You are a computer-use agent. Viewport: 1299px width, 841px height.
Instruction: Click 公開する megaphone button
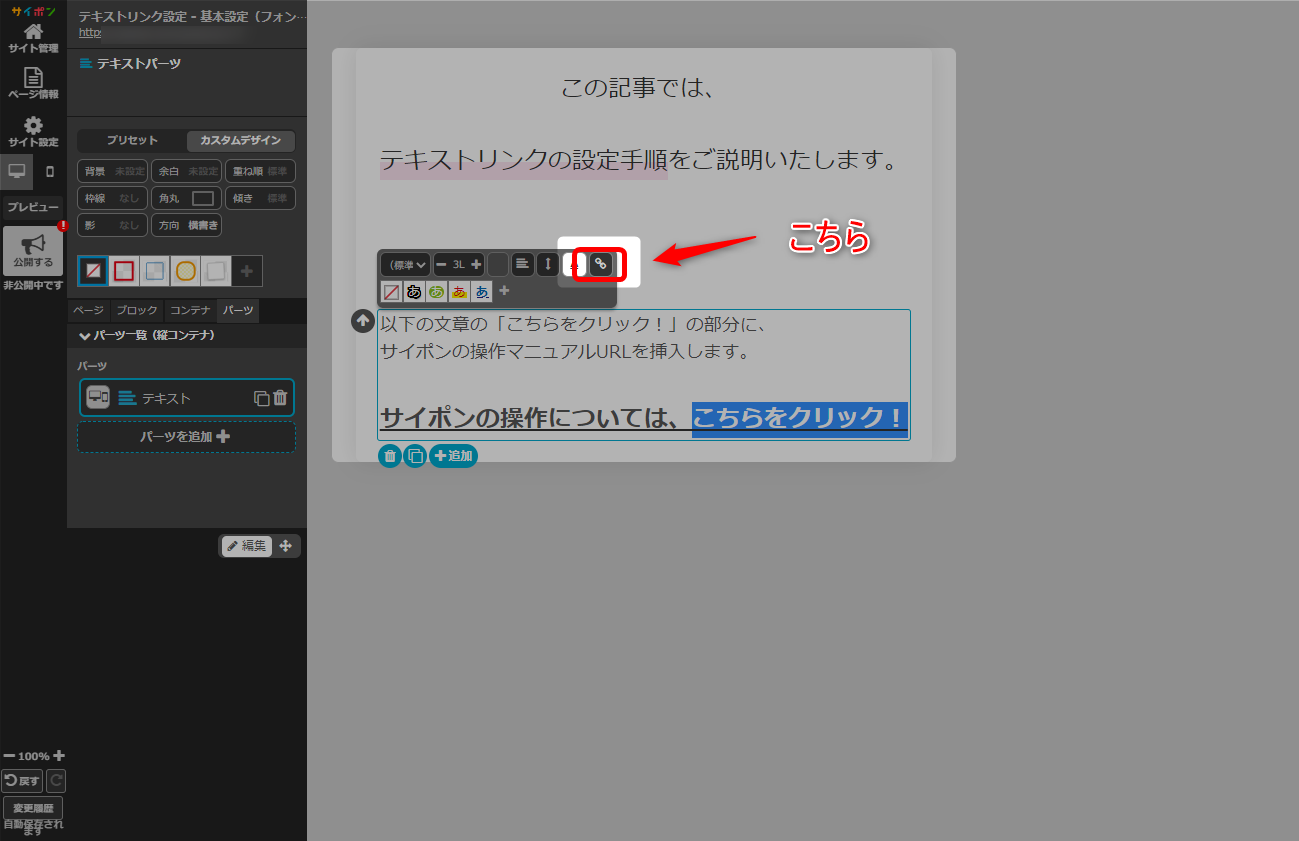point(33,251)
